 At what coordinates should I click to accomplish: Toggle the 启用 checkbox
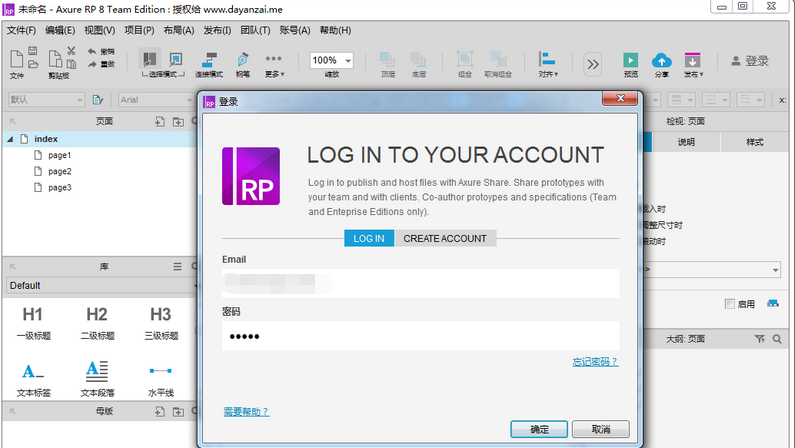[x=730, y=304]
